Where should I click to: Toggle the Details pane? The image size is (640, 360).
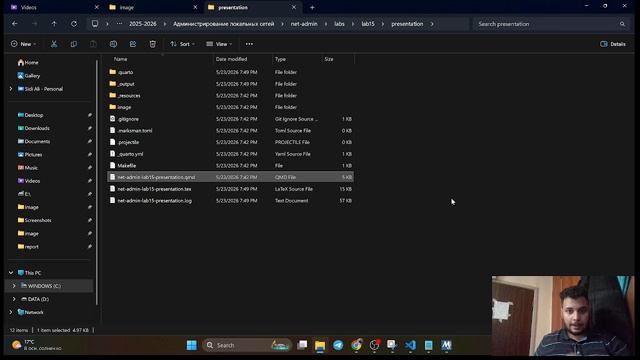click(x=613, y=44)
